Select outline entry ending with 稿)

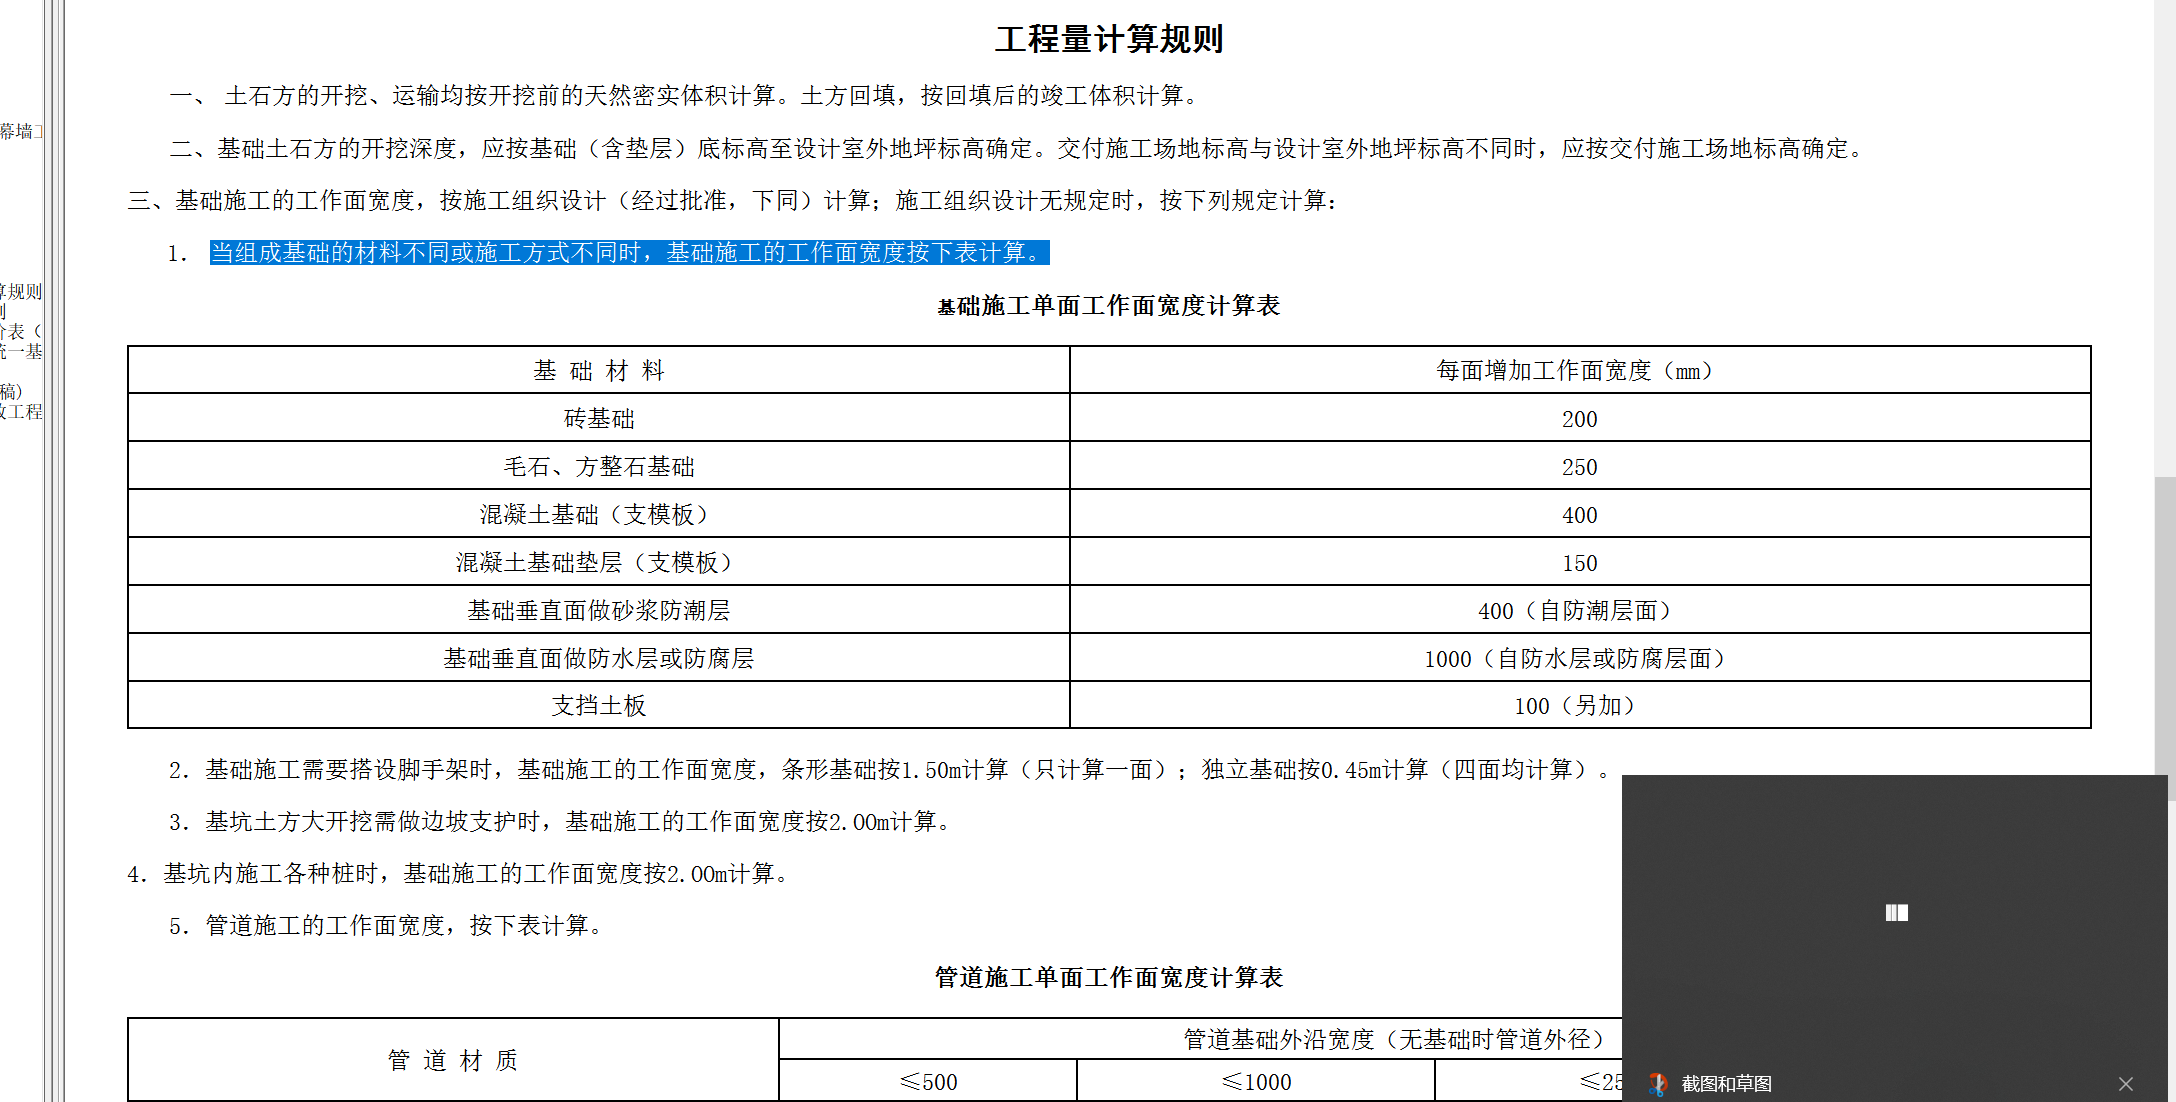coord(12,391)
